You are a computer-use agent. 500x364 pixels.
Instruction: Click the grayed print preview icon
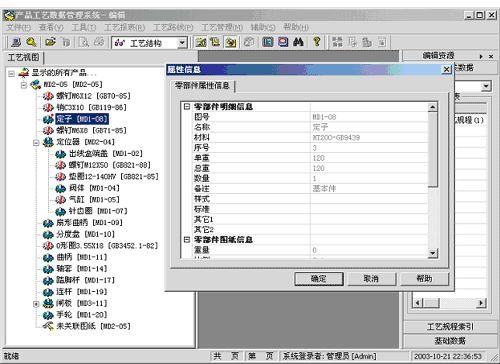coord(84,42)
